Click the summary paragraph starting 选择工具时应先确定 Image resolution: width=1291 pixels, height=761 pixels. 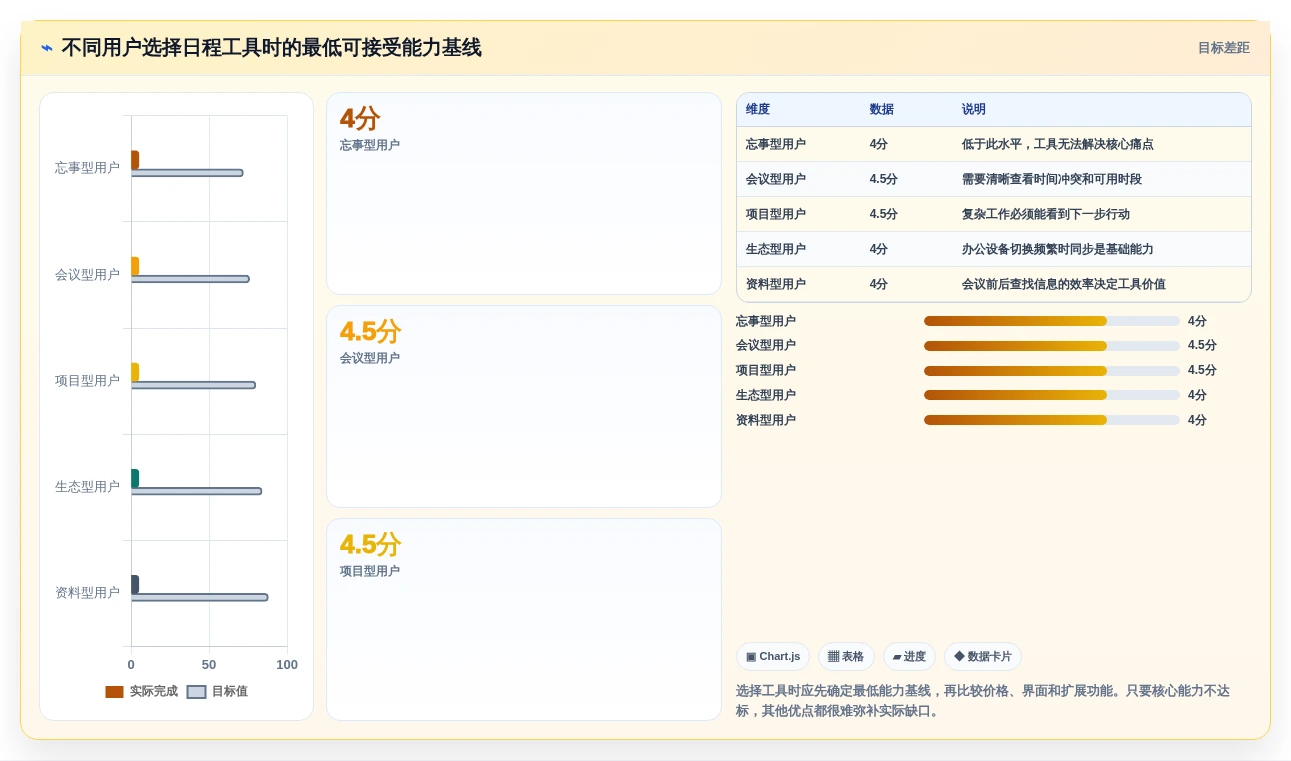983,701
